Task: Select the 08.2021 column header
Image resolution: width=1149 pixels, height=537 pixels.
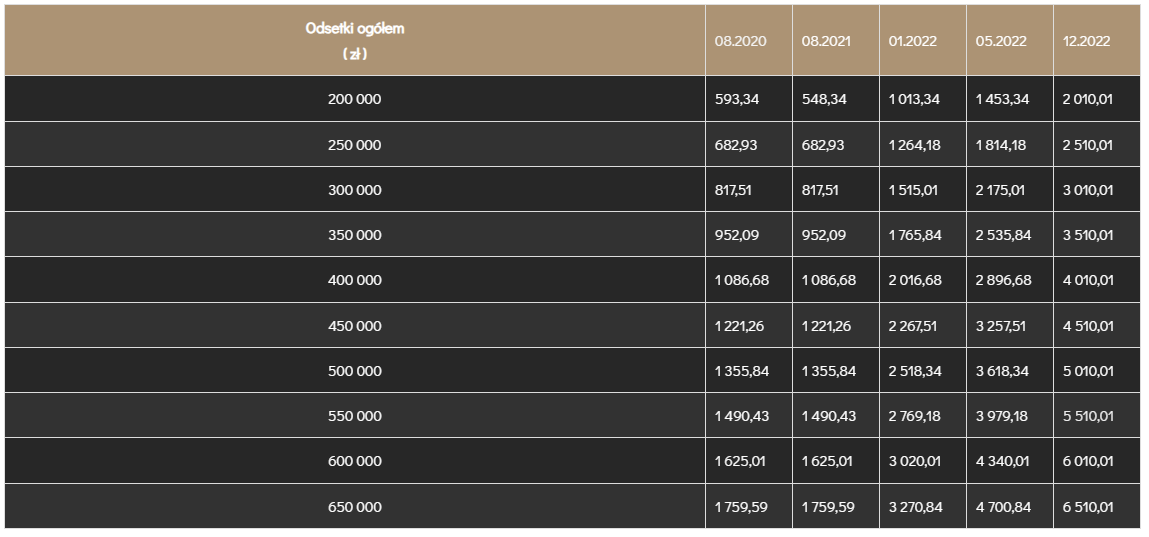Action: tap(827, 42)
